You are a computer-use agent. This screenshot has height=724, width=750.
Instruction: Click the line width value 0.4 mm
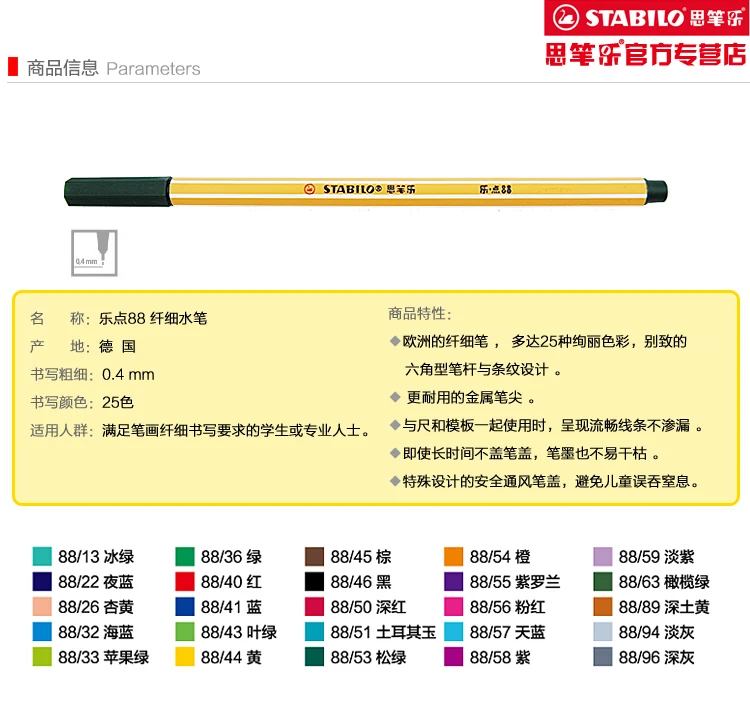pyautogui.click(x=128, y=374)
